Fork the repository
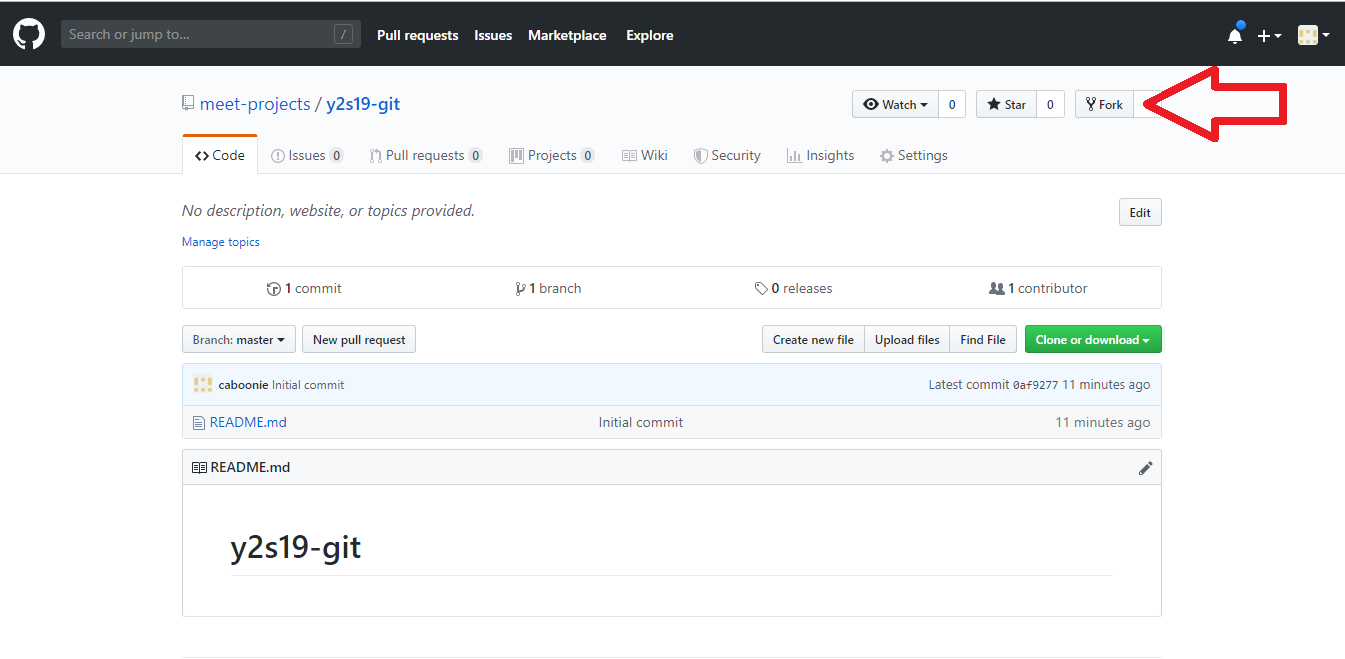 (x=1104, y=104)
